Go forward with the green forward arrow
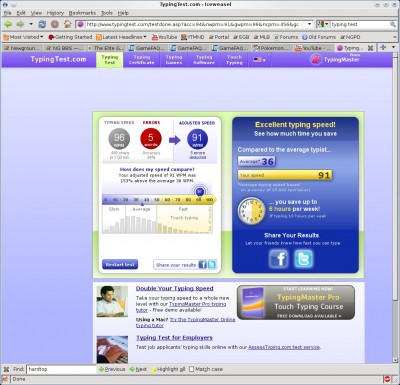This screenshot has width=400, height=385. pos(21,24)
